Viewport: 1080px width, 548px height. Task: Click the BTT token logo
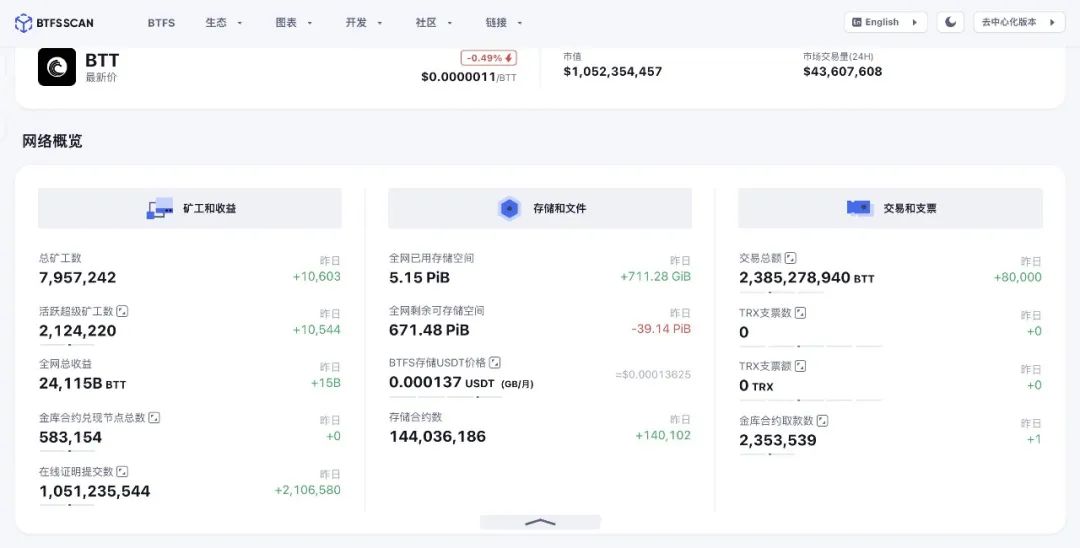[57, 67]
